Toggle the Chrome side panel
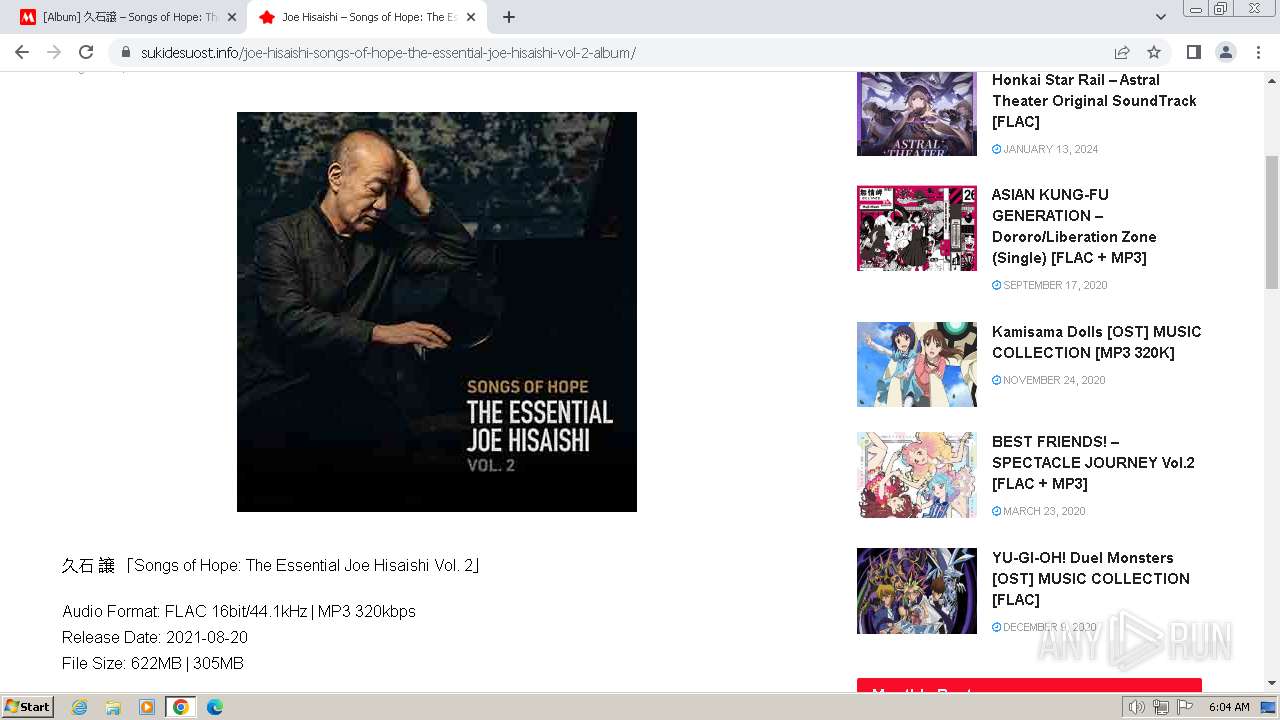Viewport: 1280px width, 720px height. (x=1193, y=52)
